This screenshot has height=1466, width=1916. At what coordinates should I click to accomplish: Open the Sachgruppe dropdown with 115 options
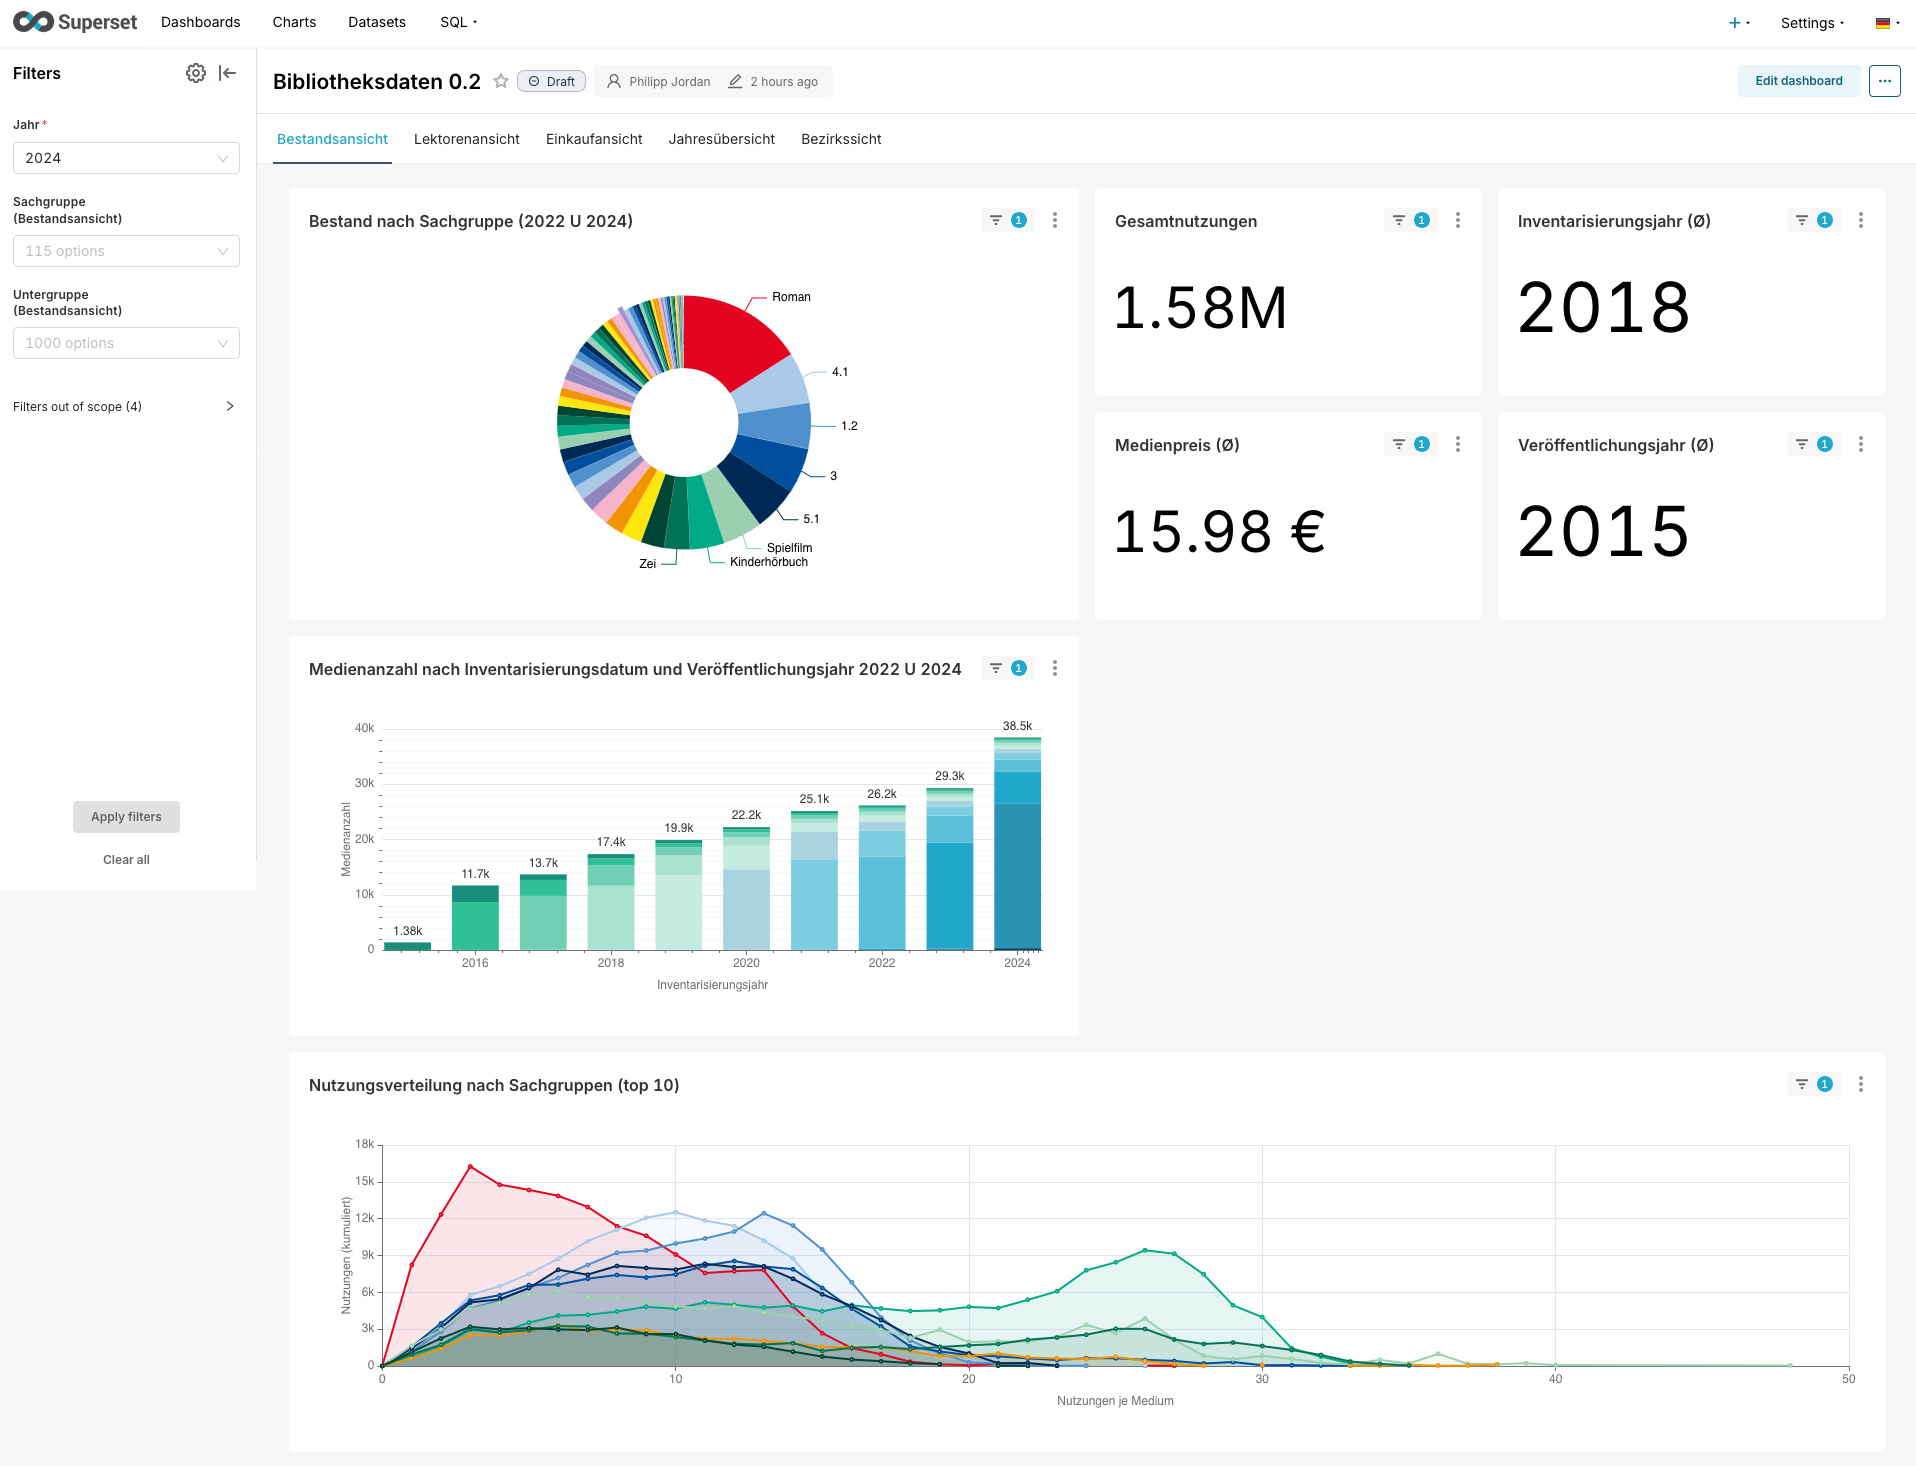(126, 251)
